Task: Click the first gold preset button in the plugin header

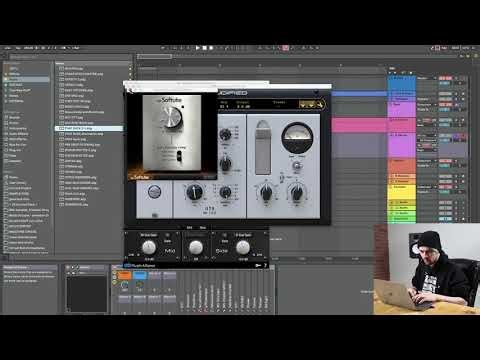Action: (x=303, y=104)
